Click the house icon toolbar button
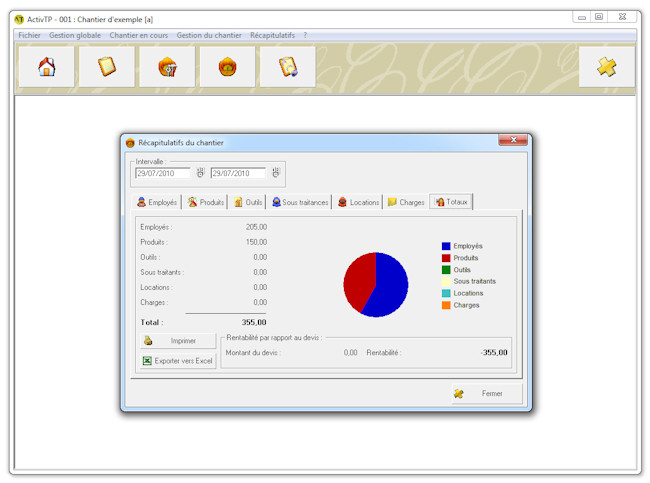The width and height of the screenshot is (650, 483). (46, 67)
